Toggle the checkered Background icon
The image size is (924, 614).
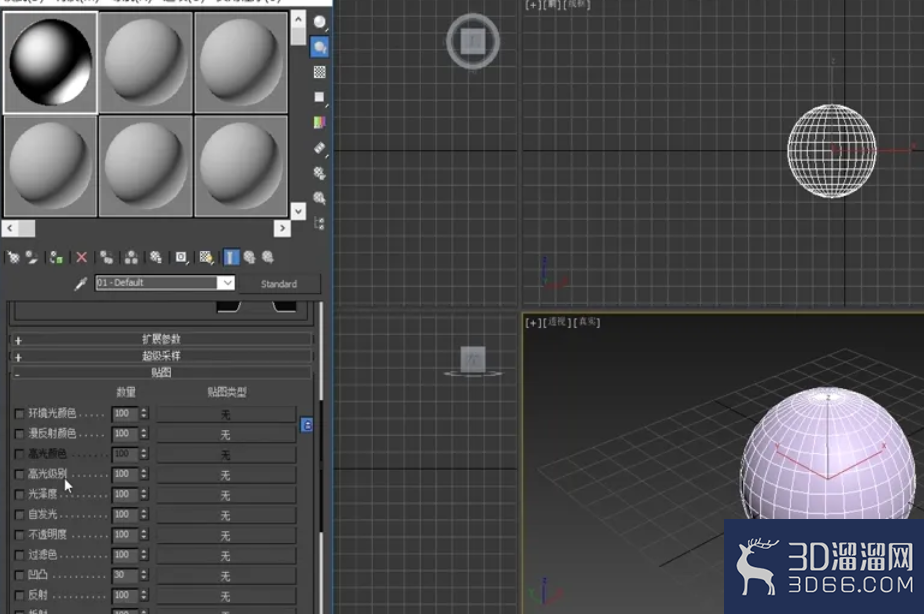[x=319, y=72]
